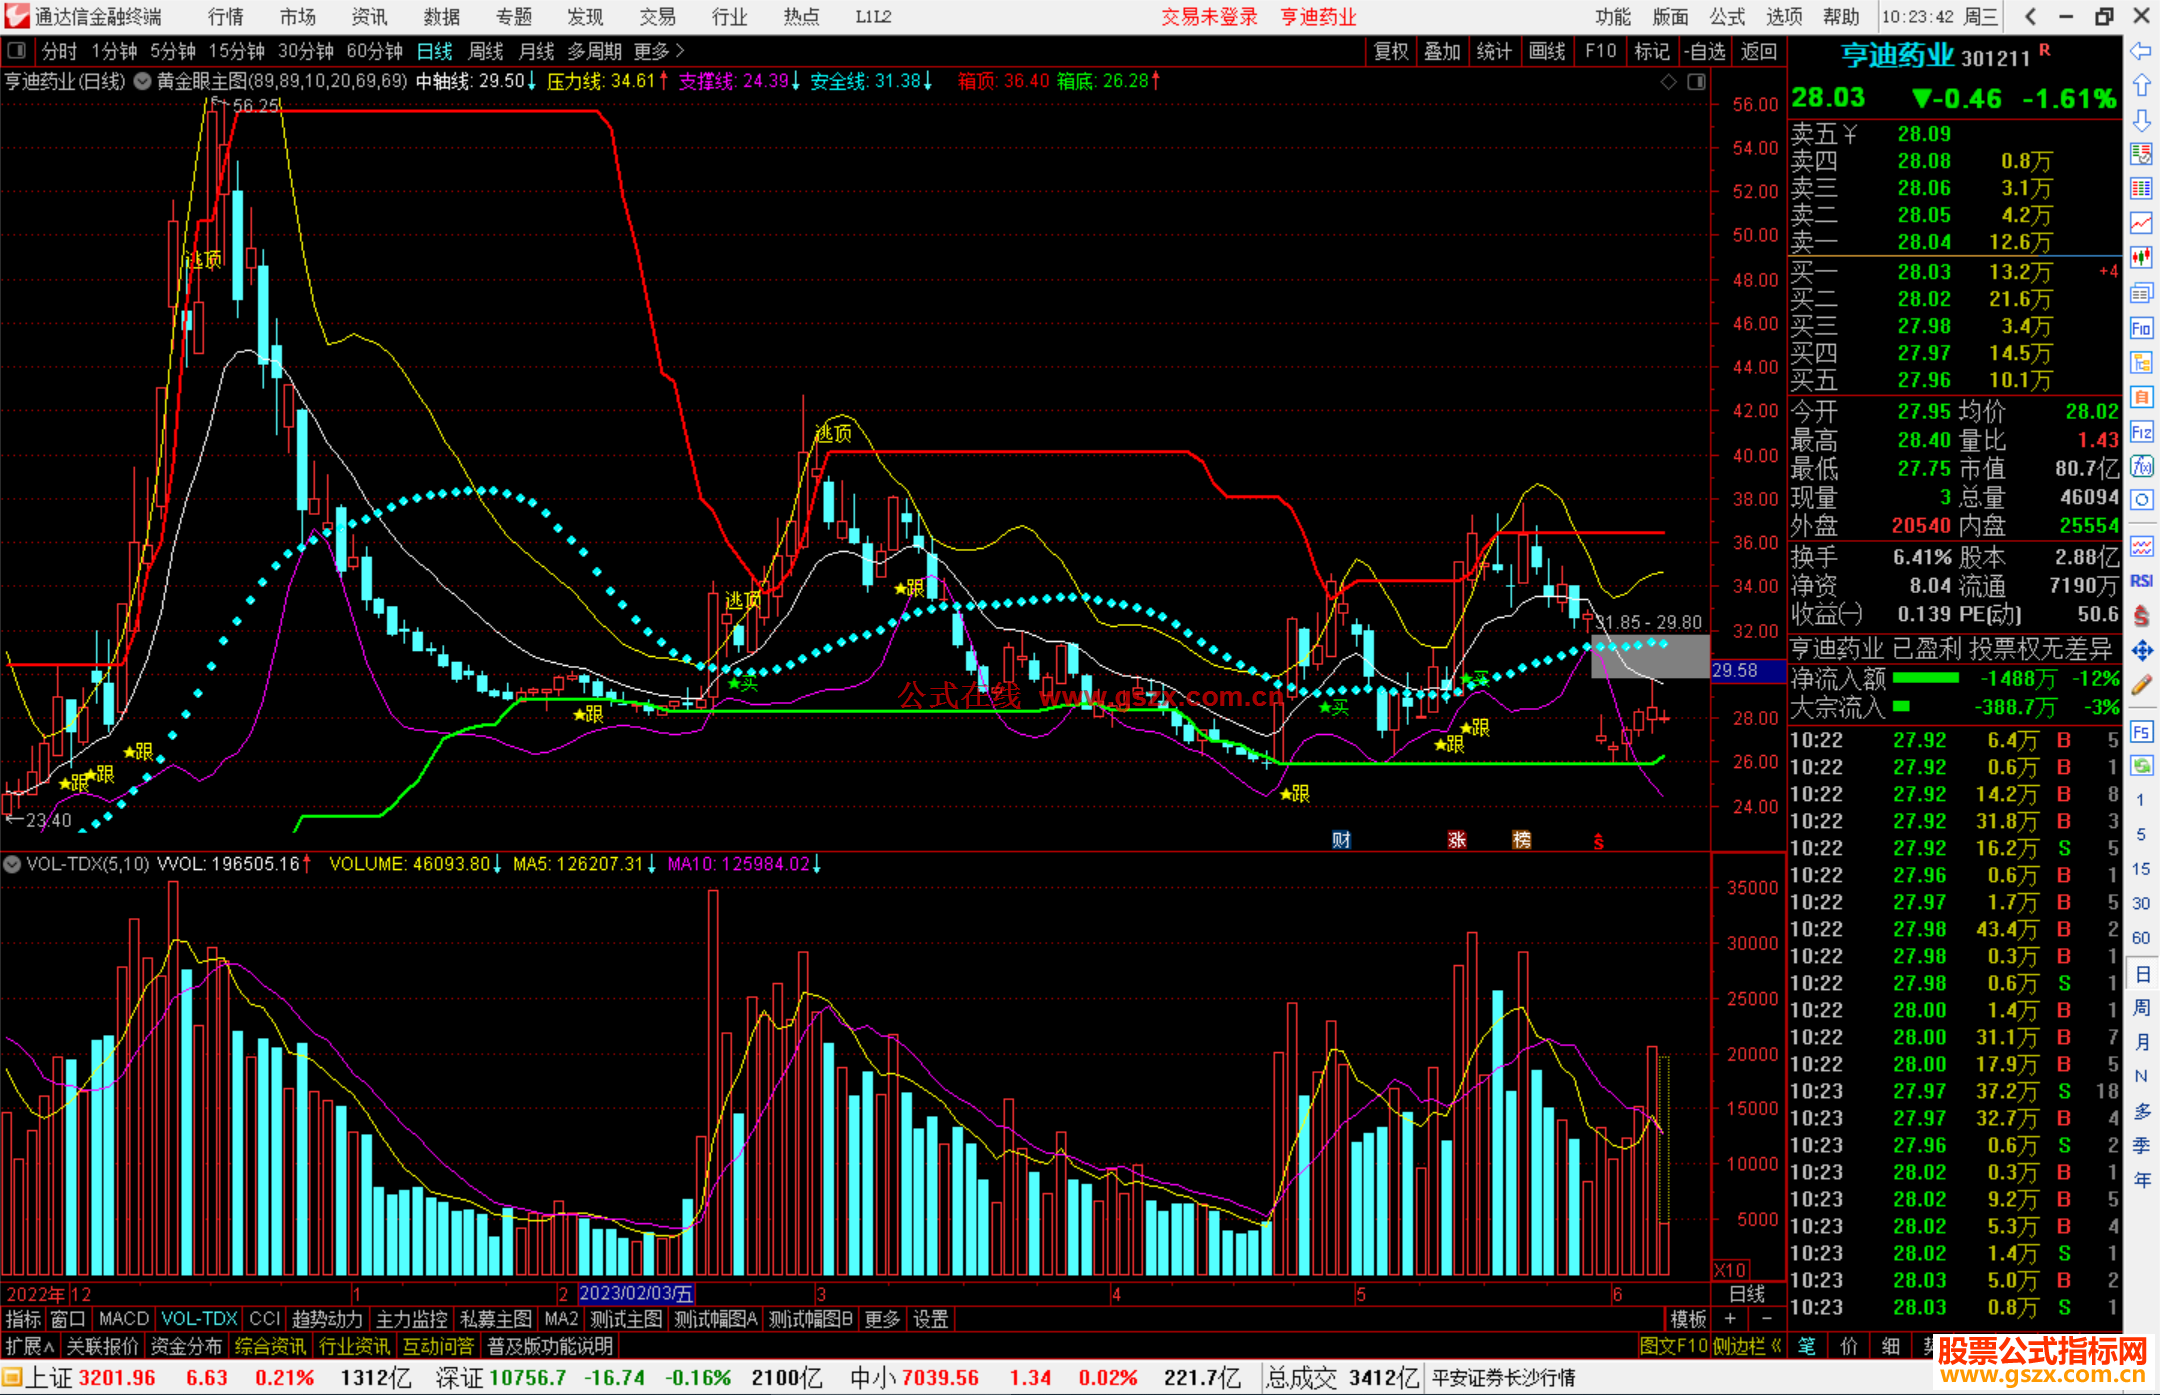Open the F10 company info sidebar icon
The height and width of the screenshot is (1395, 2160).
point(2141,328)
